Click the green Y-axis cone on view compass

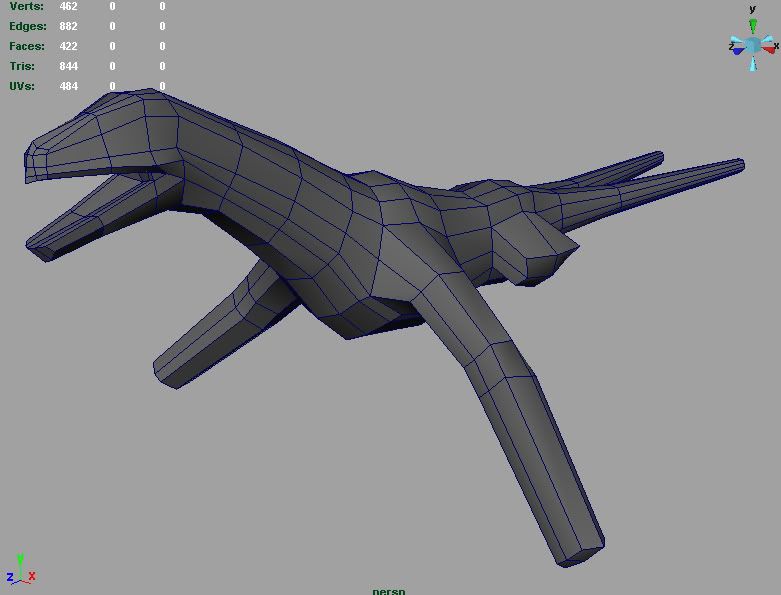coord(753,27)
